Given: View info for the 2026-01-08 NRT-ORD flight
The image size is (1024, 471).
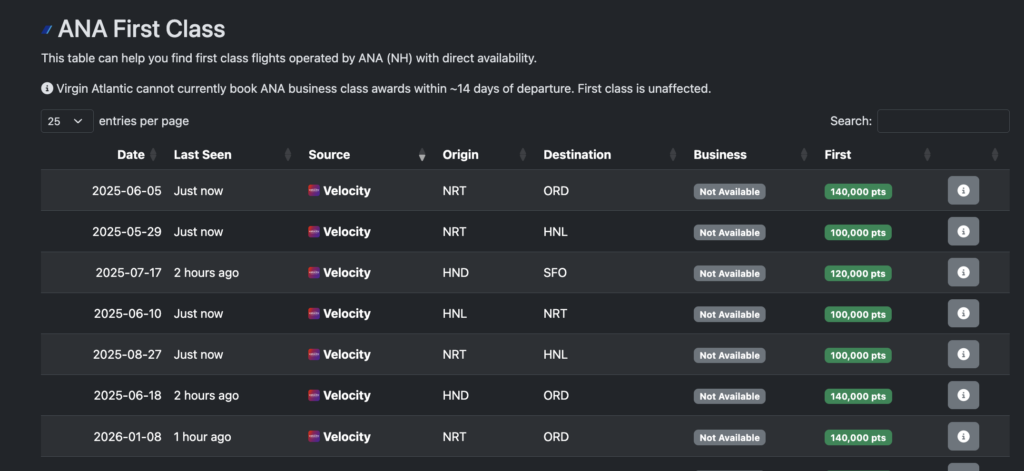Looking at the screenshot, I should pyautogui.click(x=963, y=436).
